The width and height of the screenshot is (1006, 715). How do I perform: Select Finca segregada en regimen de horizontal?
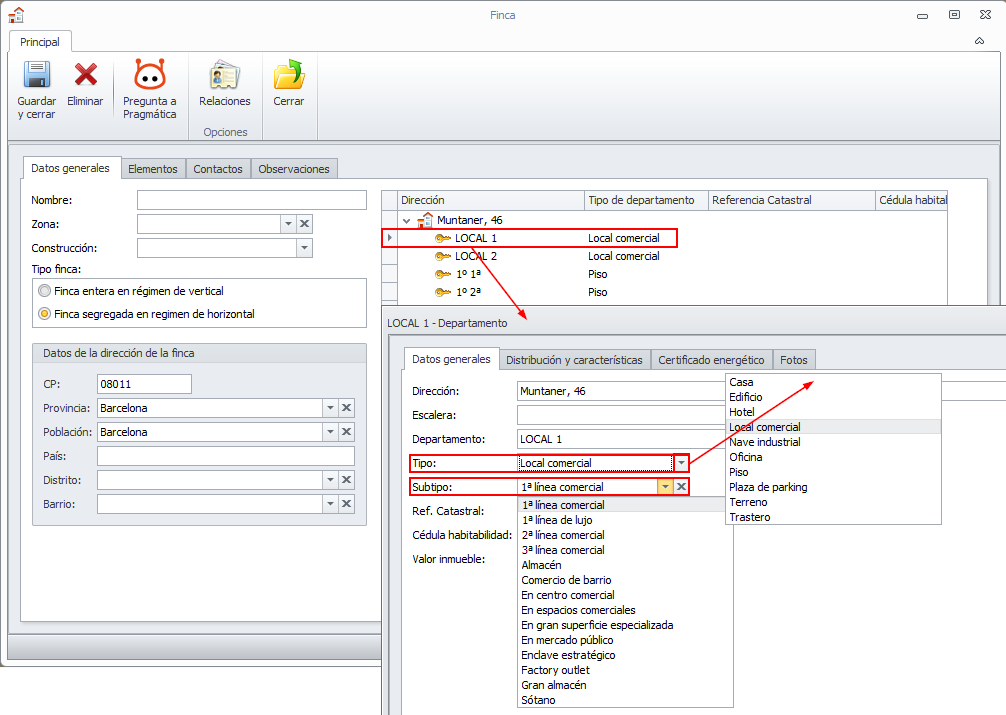(x=44, y=314)
